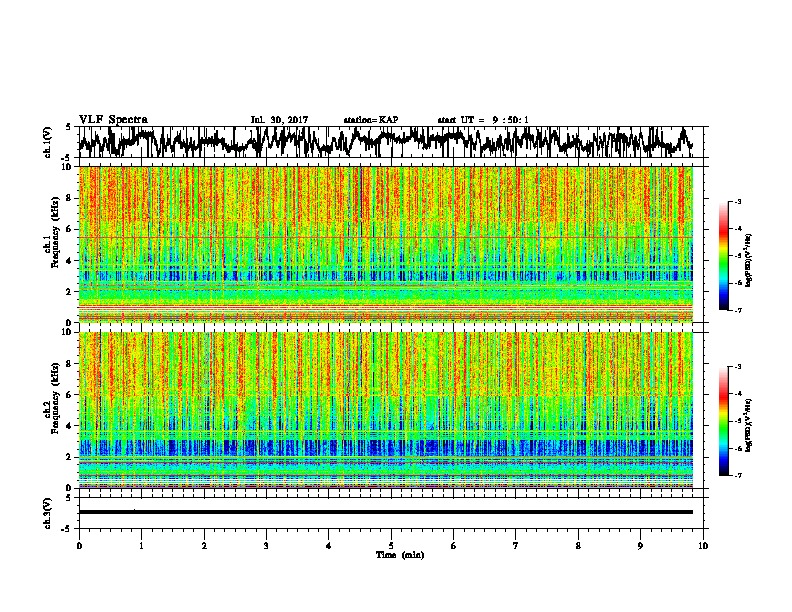The height and width of the screenshot is (612, 792).
Task: Click the ch.2 color scale log(PSD) units label
Action: [x=749, y=425]
